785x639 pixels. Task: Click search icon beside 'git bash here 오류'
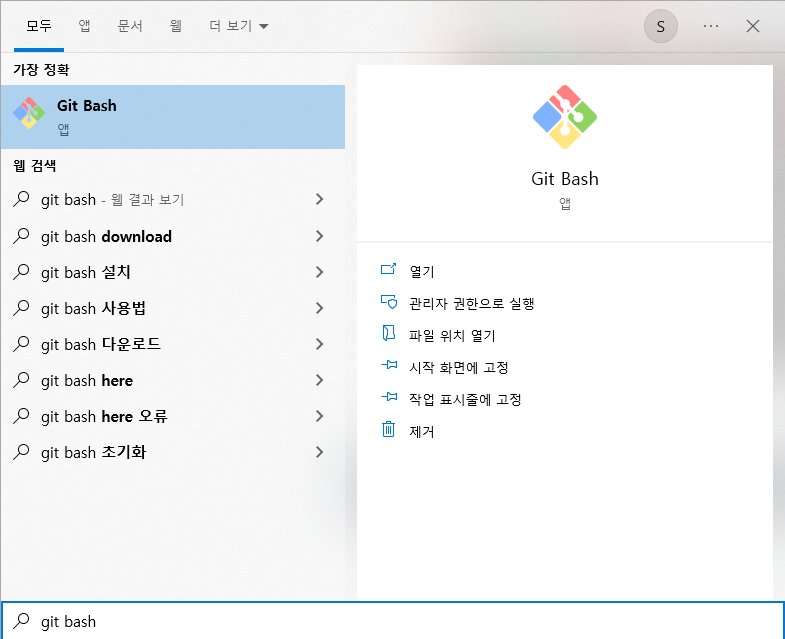point(21,416)
